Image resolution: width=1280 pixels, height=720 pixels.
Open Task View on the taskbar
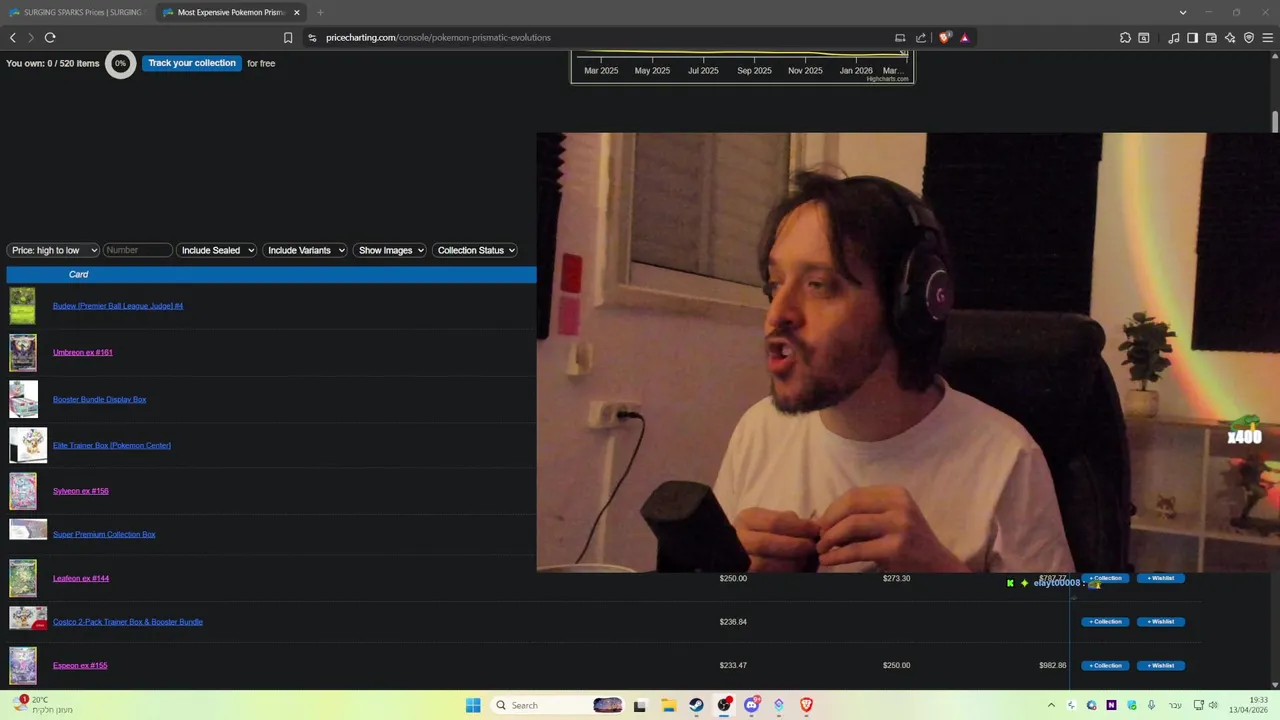640,705
